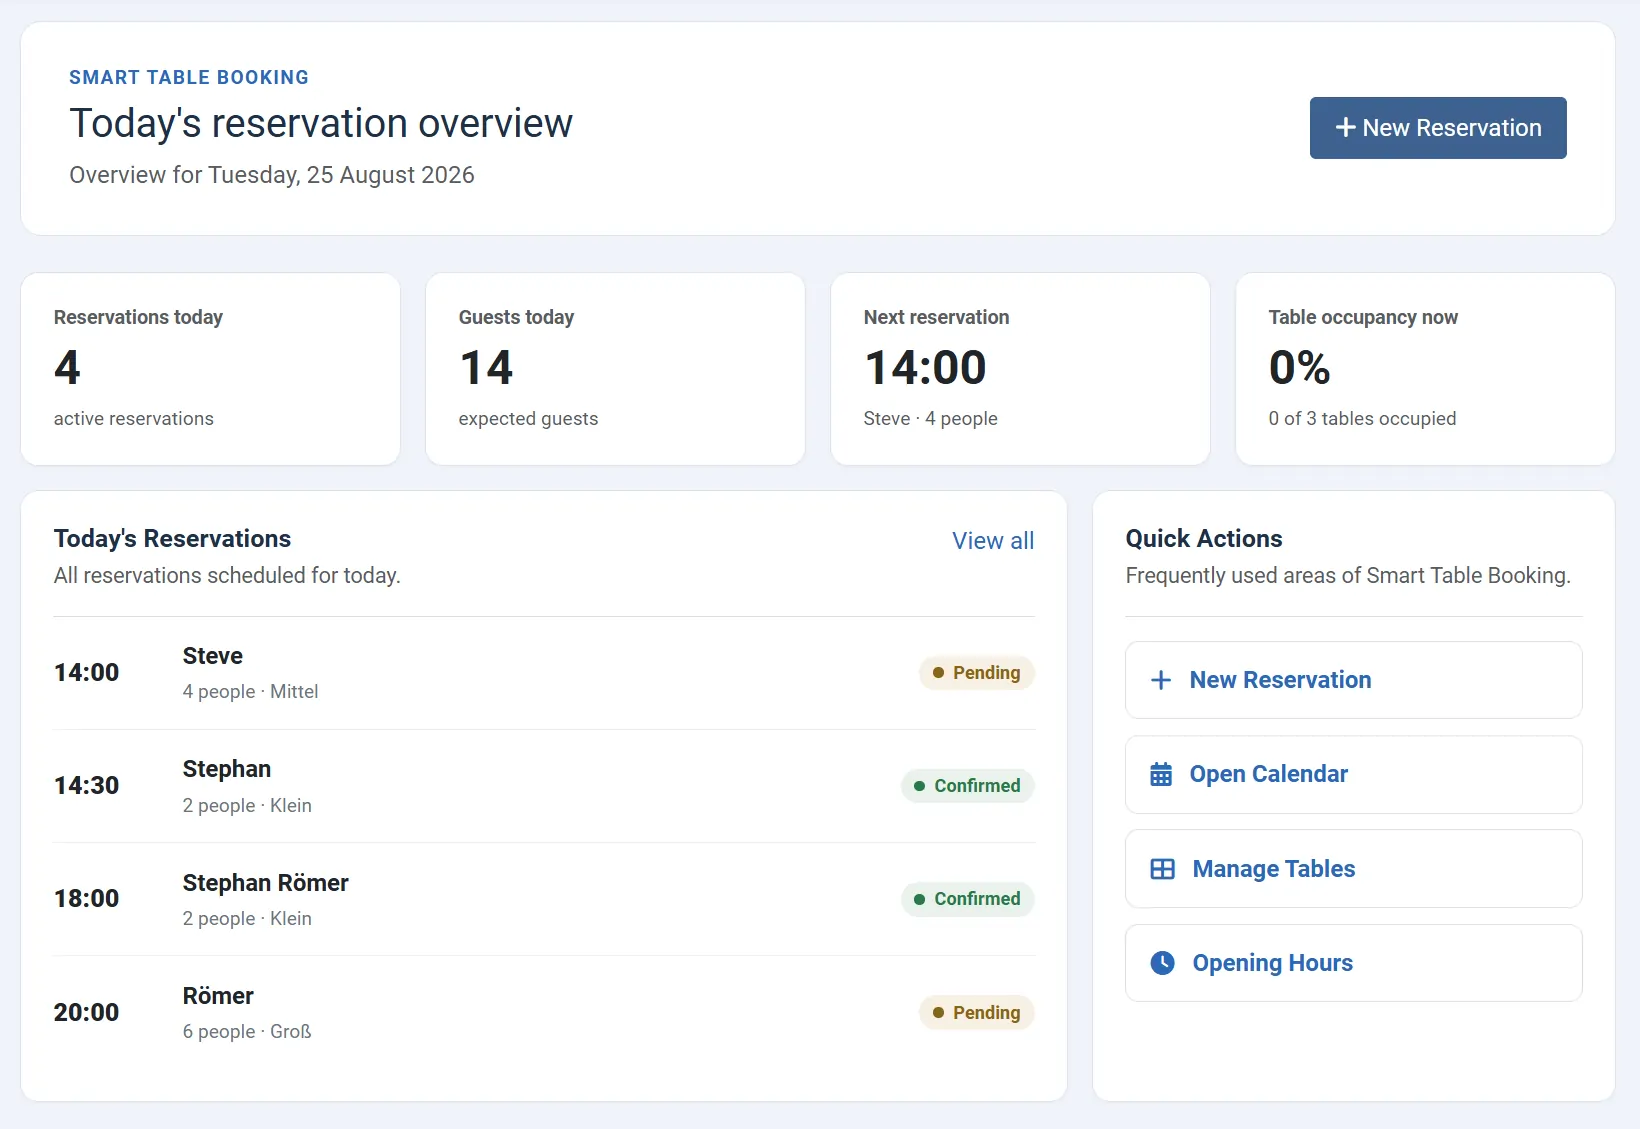Screen dimensions: 1640x1129
Task: Click the Confirmed badge on the 14:30 reservation
Action: tap(968, 786)
